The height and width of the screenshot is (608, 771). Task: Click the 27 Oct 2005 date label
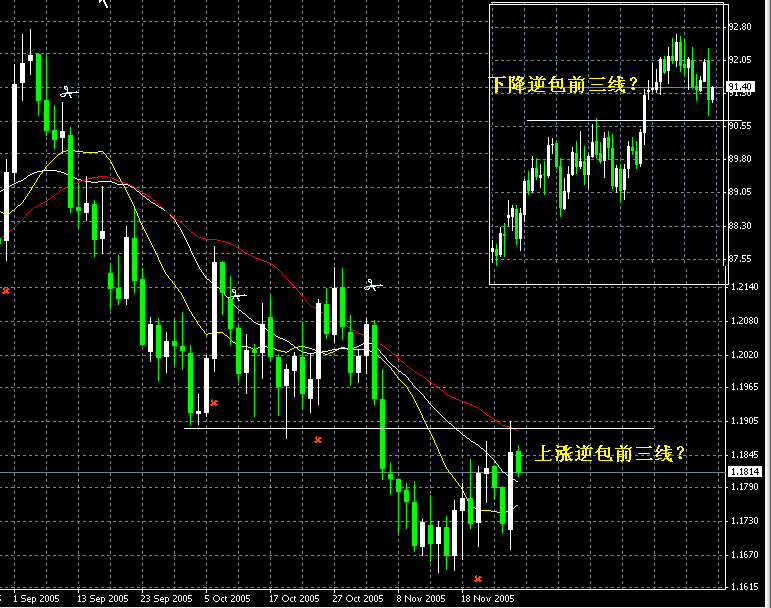(x=357, y=599)
